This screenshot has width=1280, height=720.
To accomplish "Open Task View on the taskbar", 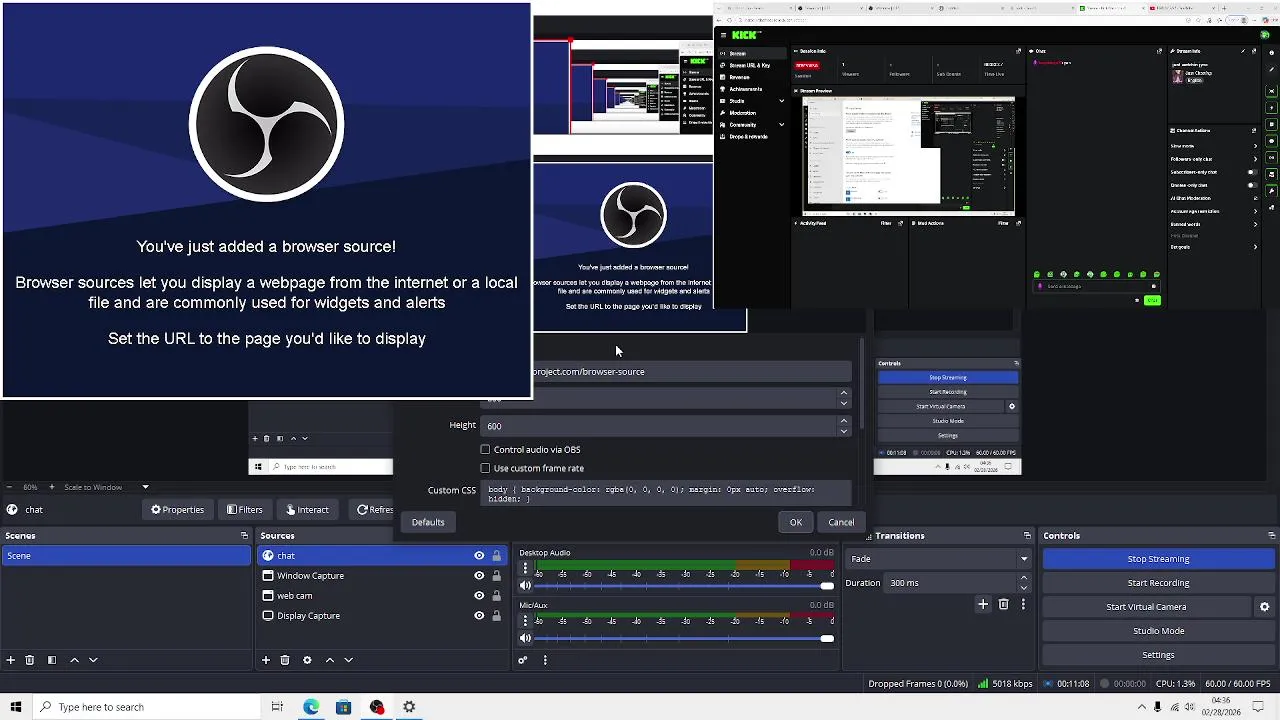I will 277,707.
